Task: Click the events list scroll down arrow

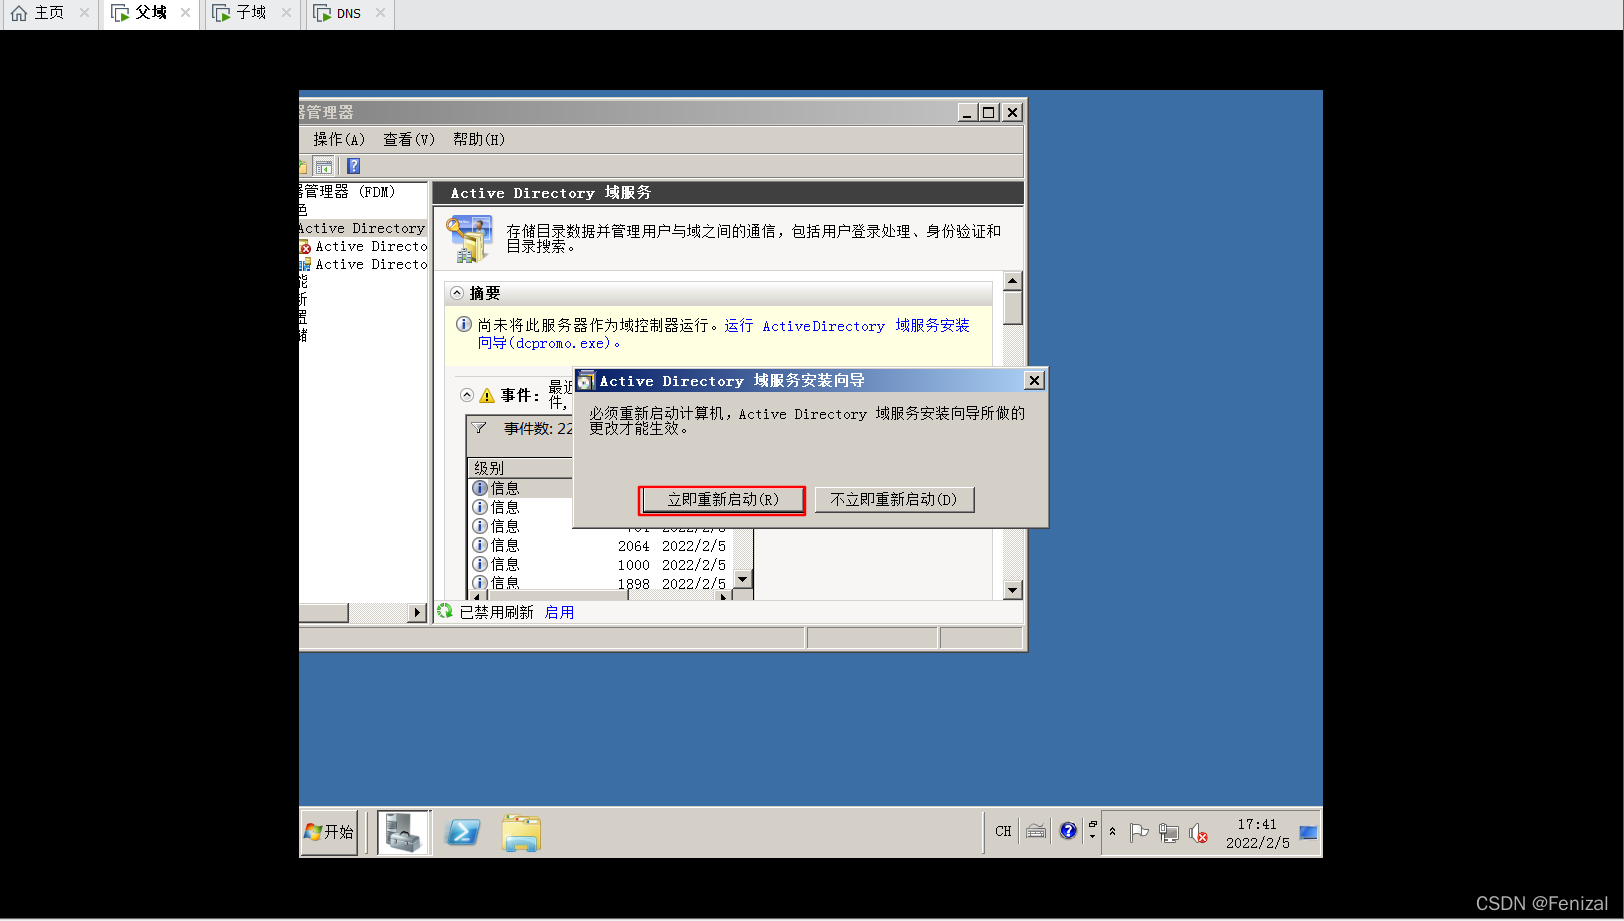Action: point(742,579)
